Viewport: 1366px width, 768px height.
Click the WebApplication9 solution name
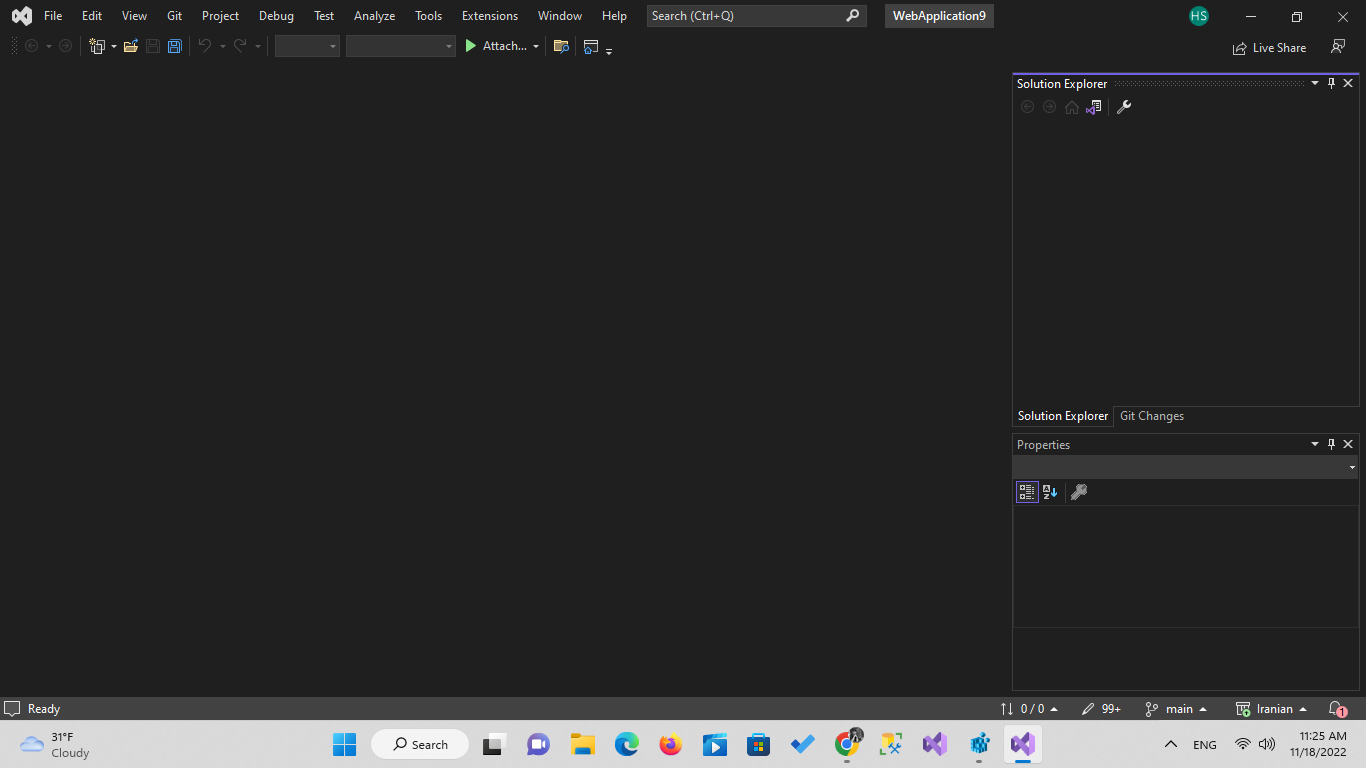pos(939,16)
